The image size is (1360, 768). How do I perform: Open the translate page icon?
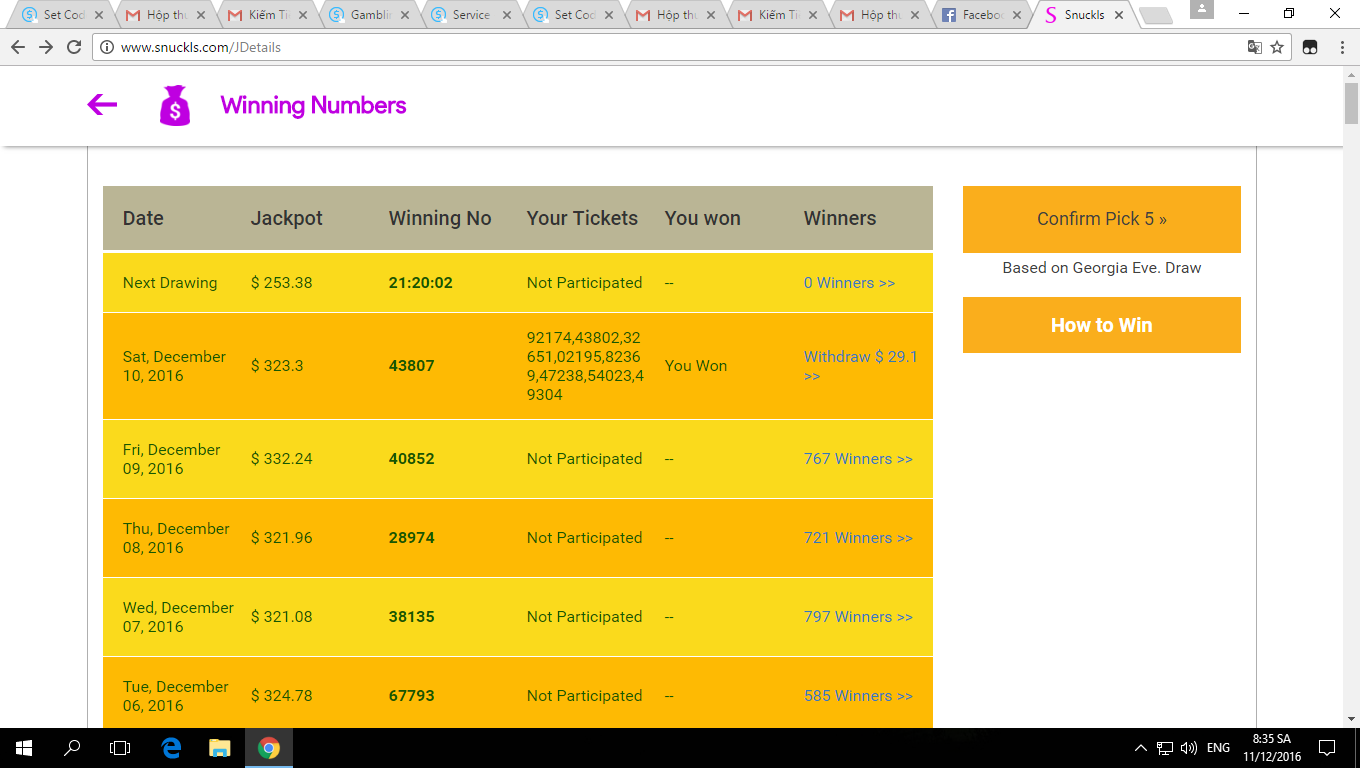[1254, 47]
